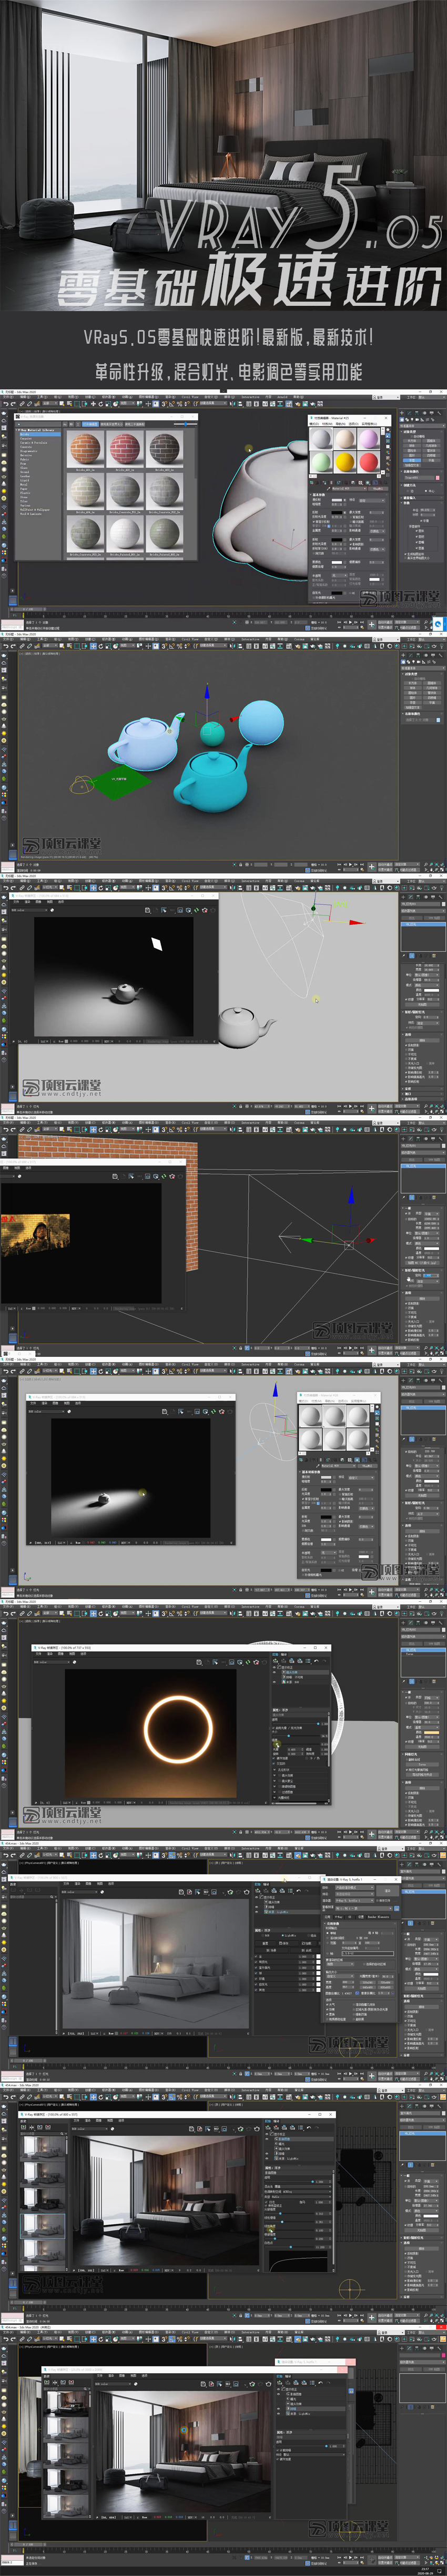Select the red sample slot in the material editor
The height and width of the screenshot is (2576, 447).
click(368, 462)
